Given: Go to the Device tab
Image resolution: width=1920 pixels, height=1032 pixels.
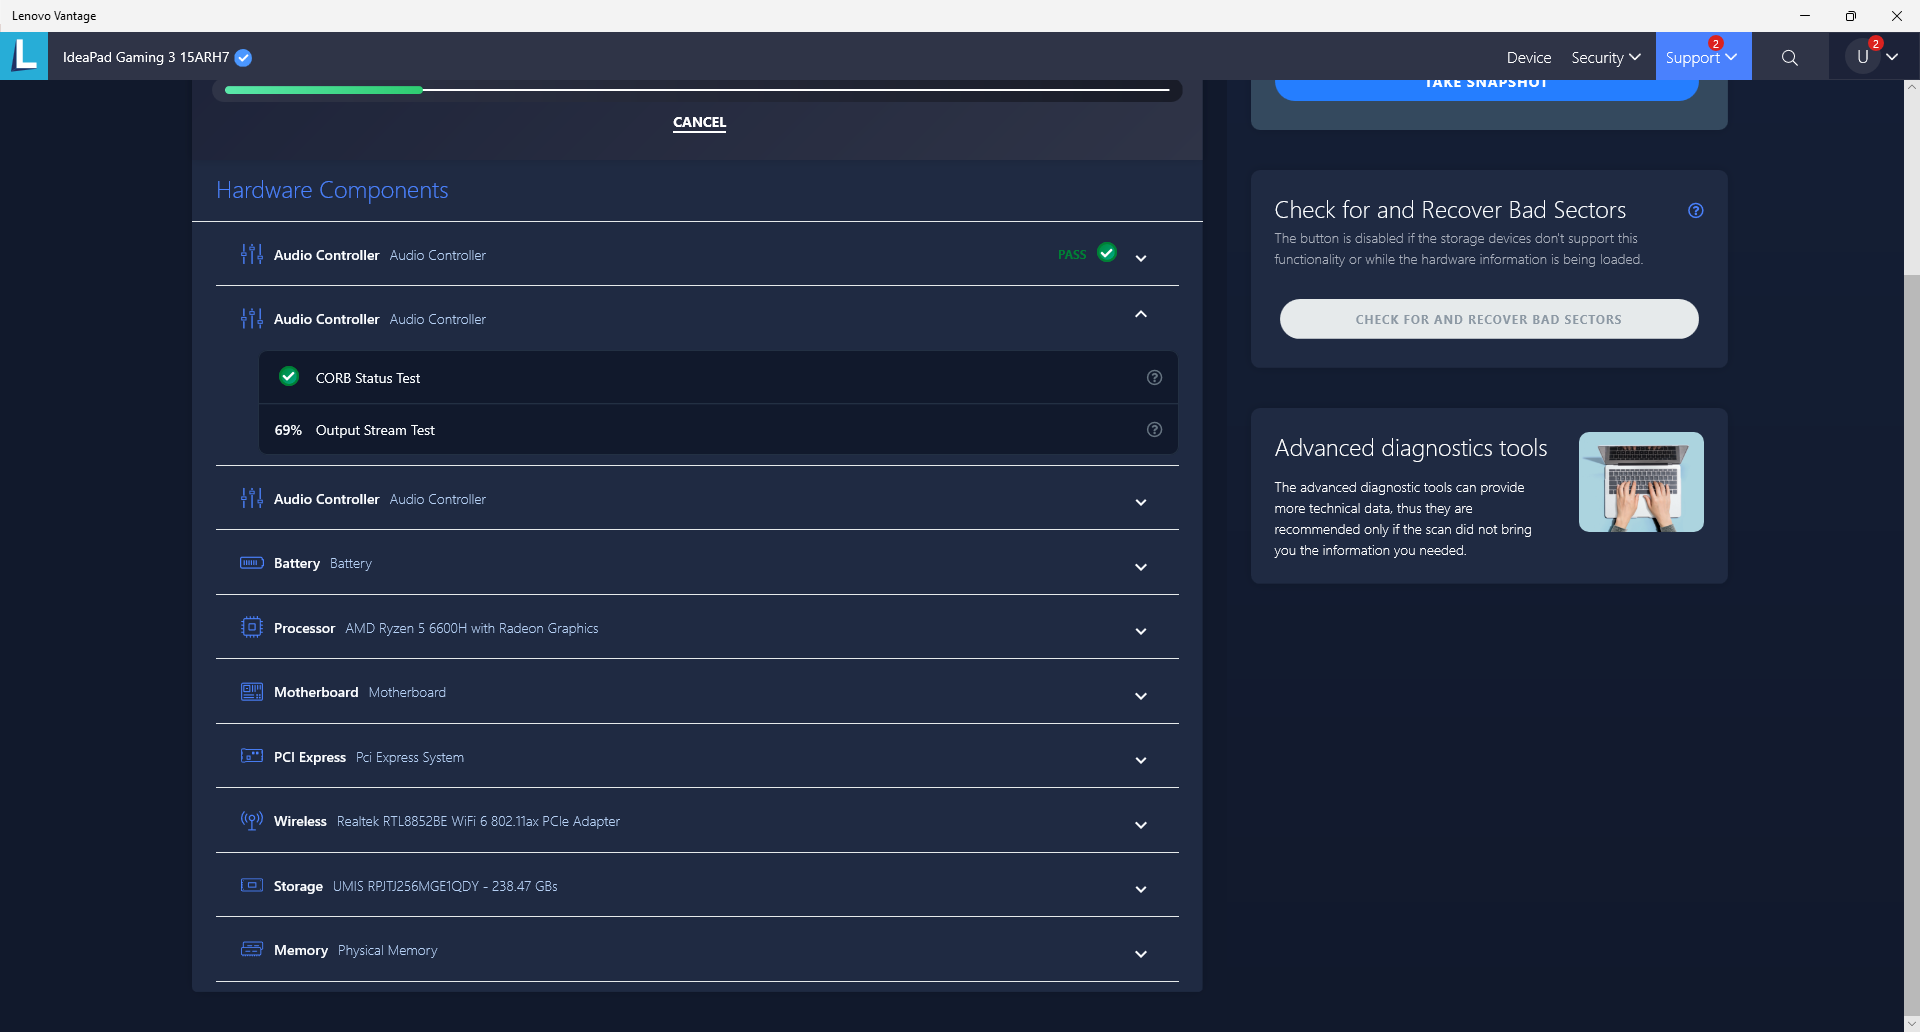Looking at the screenshot, I should pyautogui.click(x=1528, y=58).
